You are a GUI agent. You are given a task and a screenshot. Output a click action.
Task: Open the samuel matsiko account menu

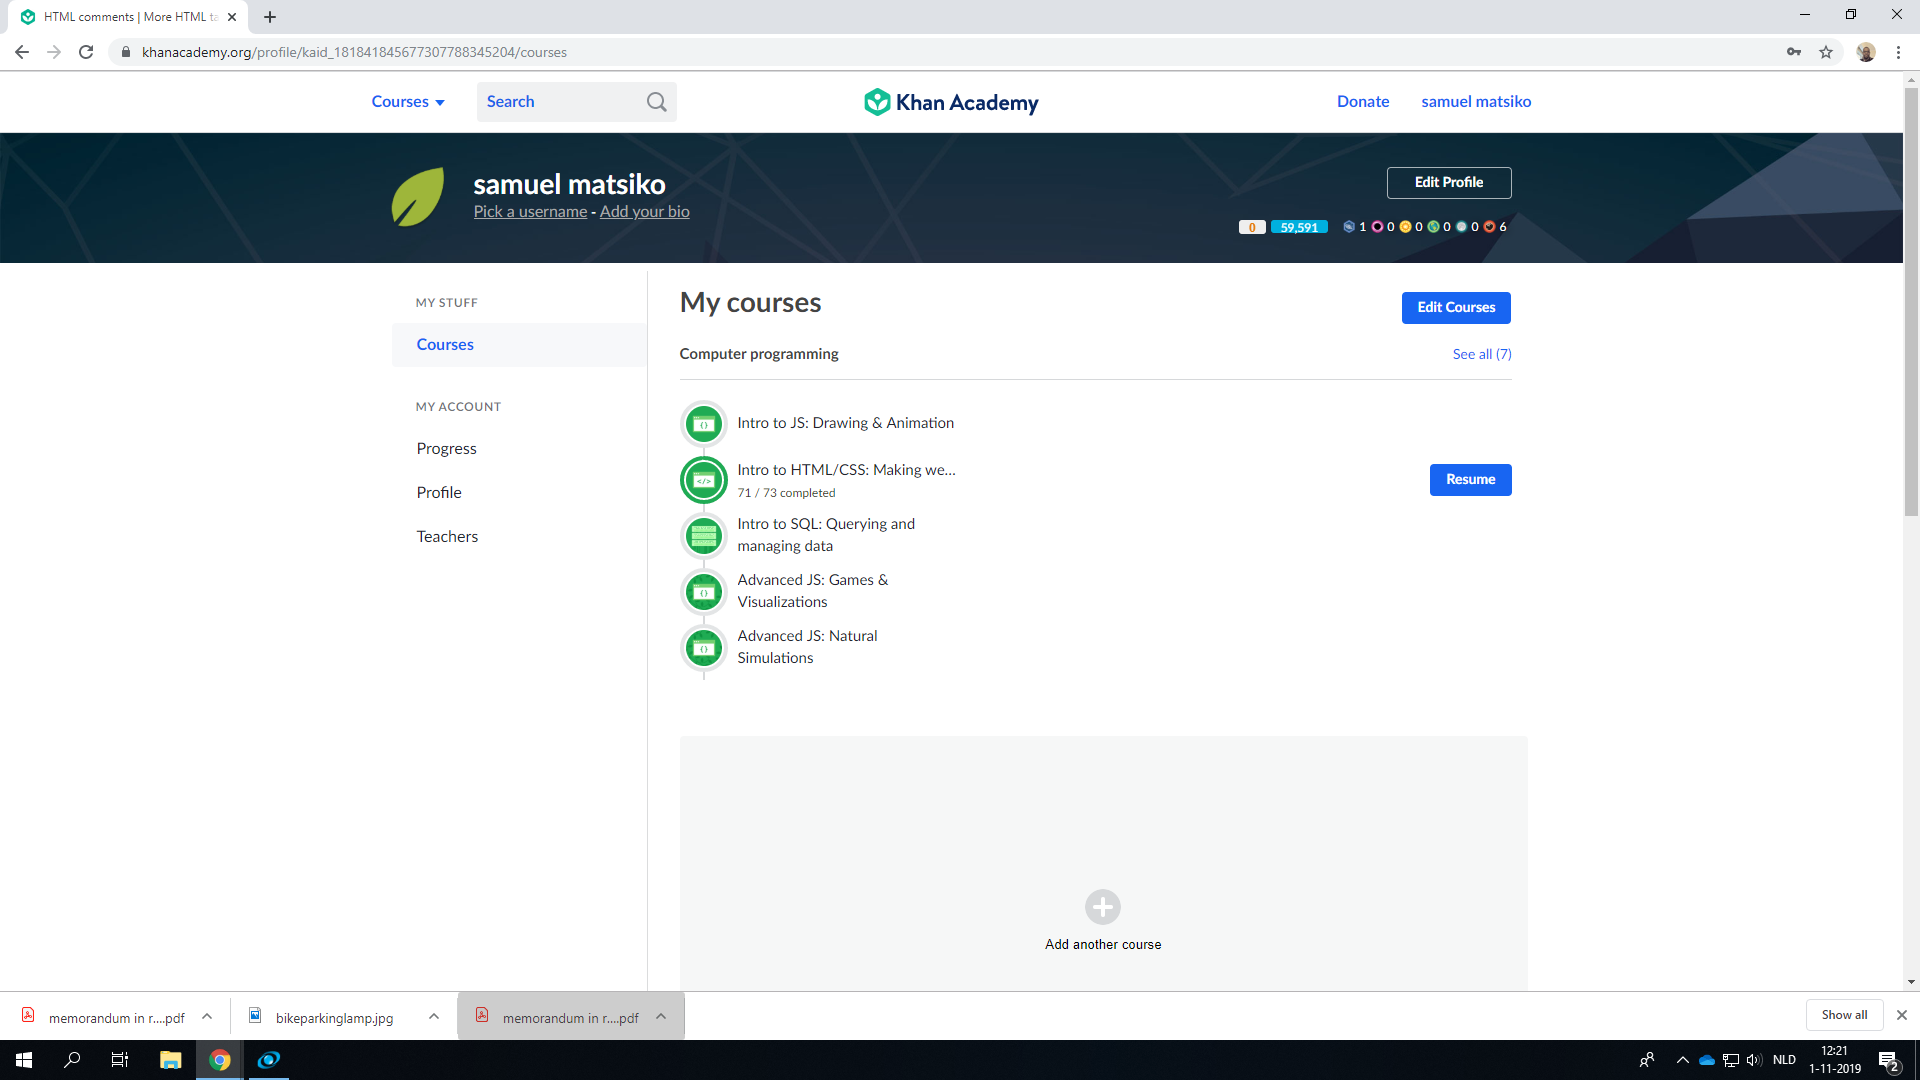coord(1476,102)
